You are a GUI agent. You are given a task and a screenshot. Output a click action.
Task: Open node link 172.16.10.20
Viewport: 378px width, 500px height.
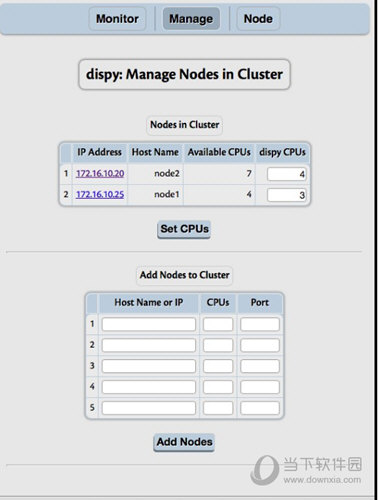(x=100, y=173)
